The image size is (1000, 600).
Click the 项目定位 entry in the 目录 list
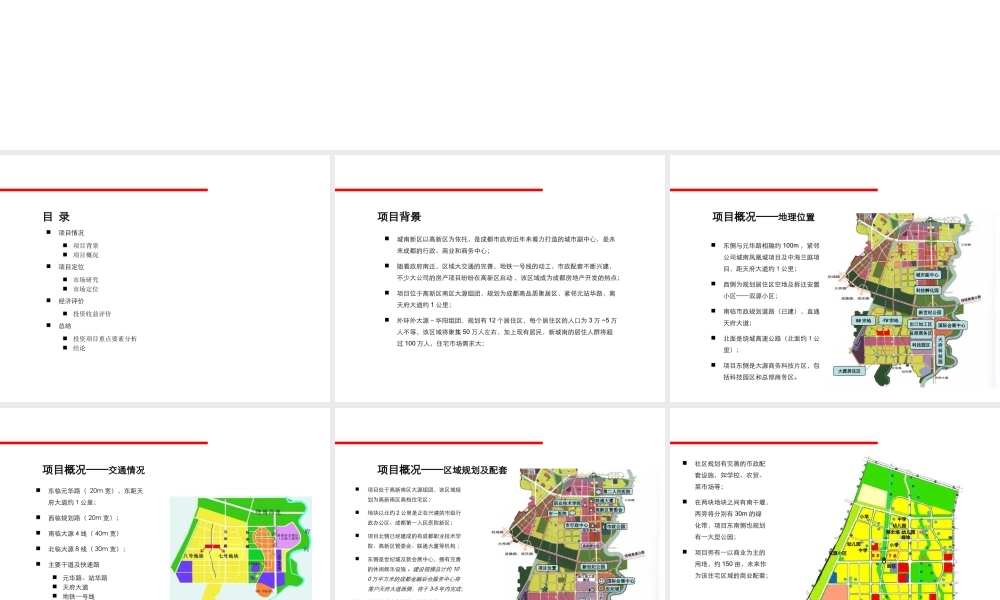71,267
